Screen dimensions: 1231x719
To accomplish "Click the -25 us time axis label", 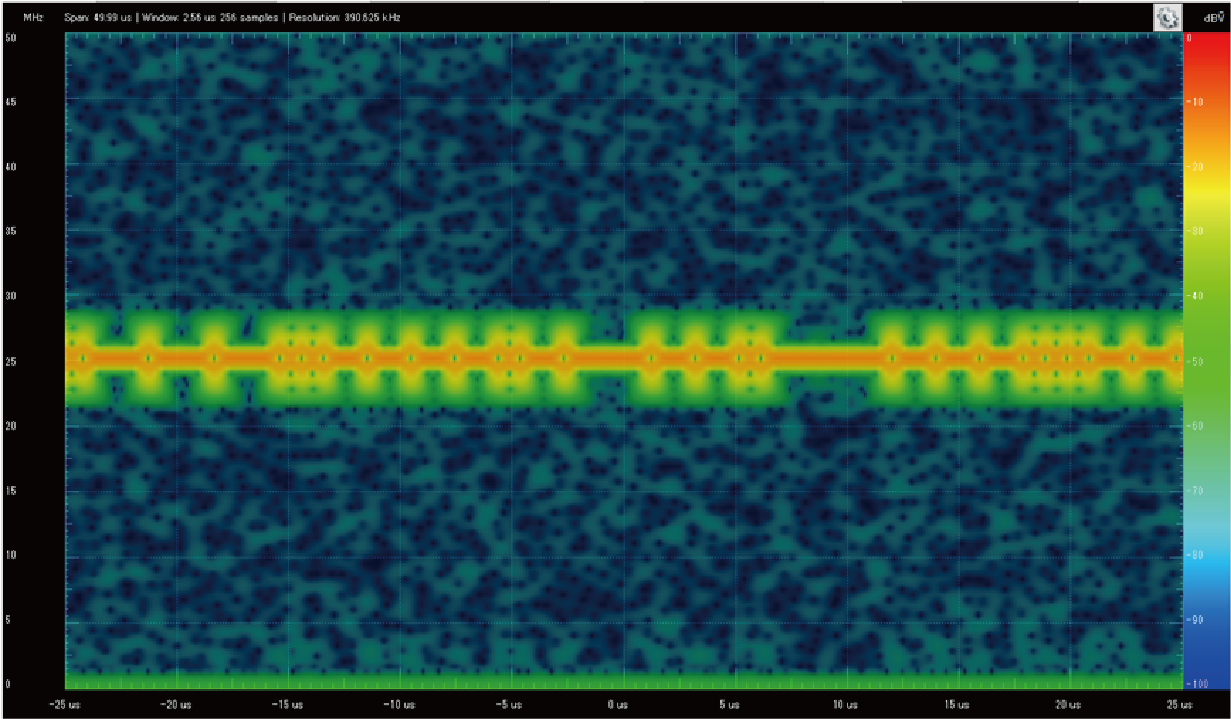I will (65, 704).
